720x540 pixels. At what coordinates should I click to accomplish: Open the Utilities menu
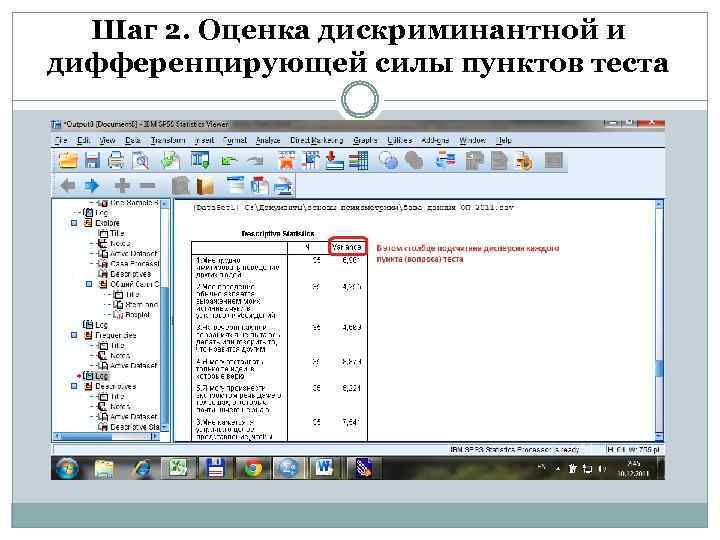(399, 141)
